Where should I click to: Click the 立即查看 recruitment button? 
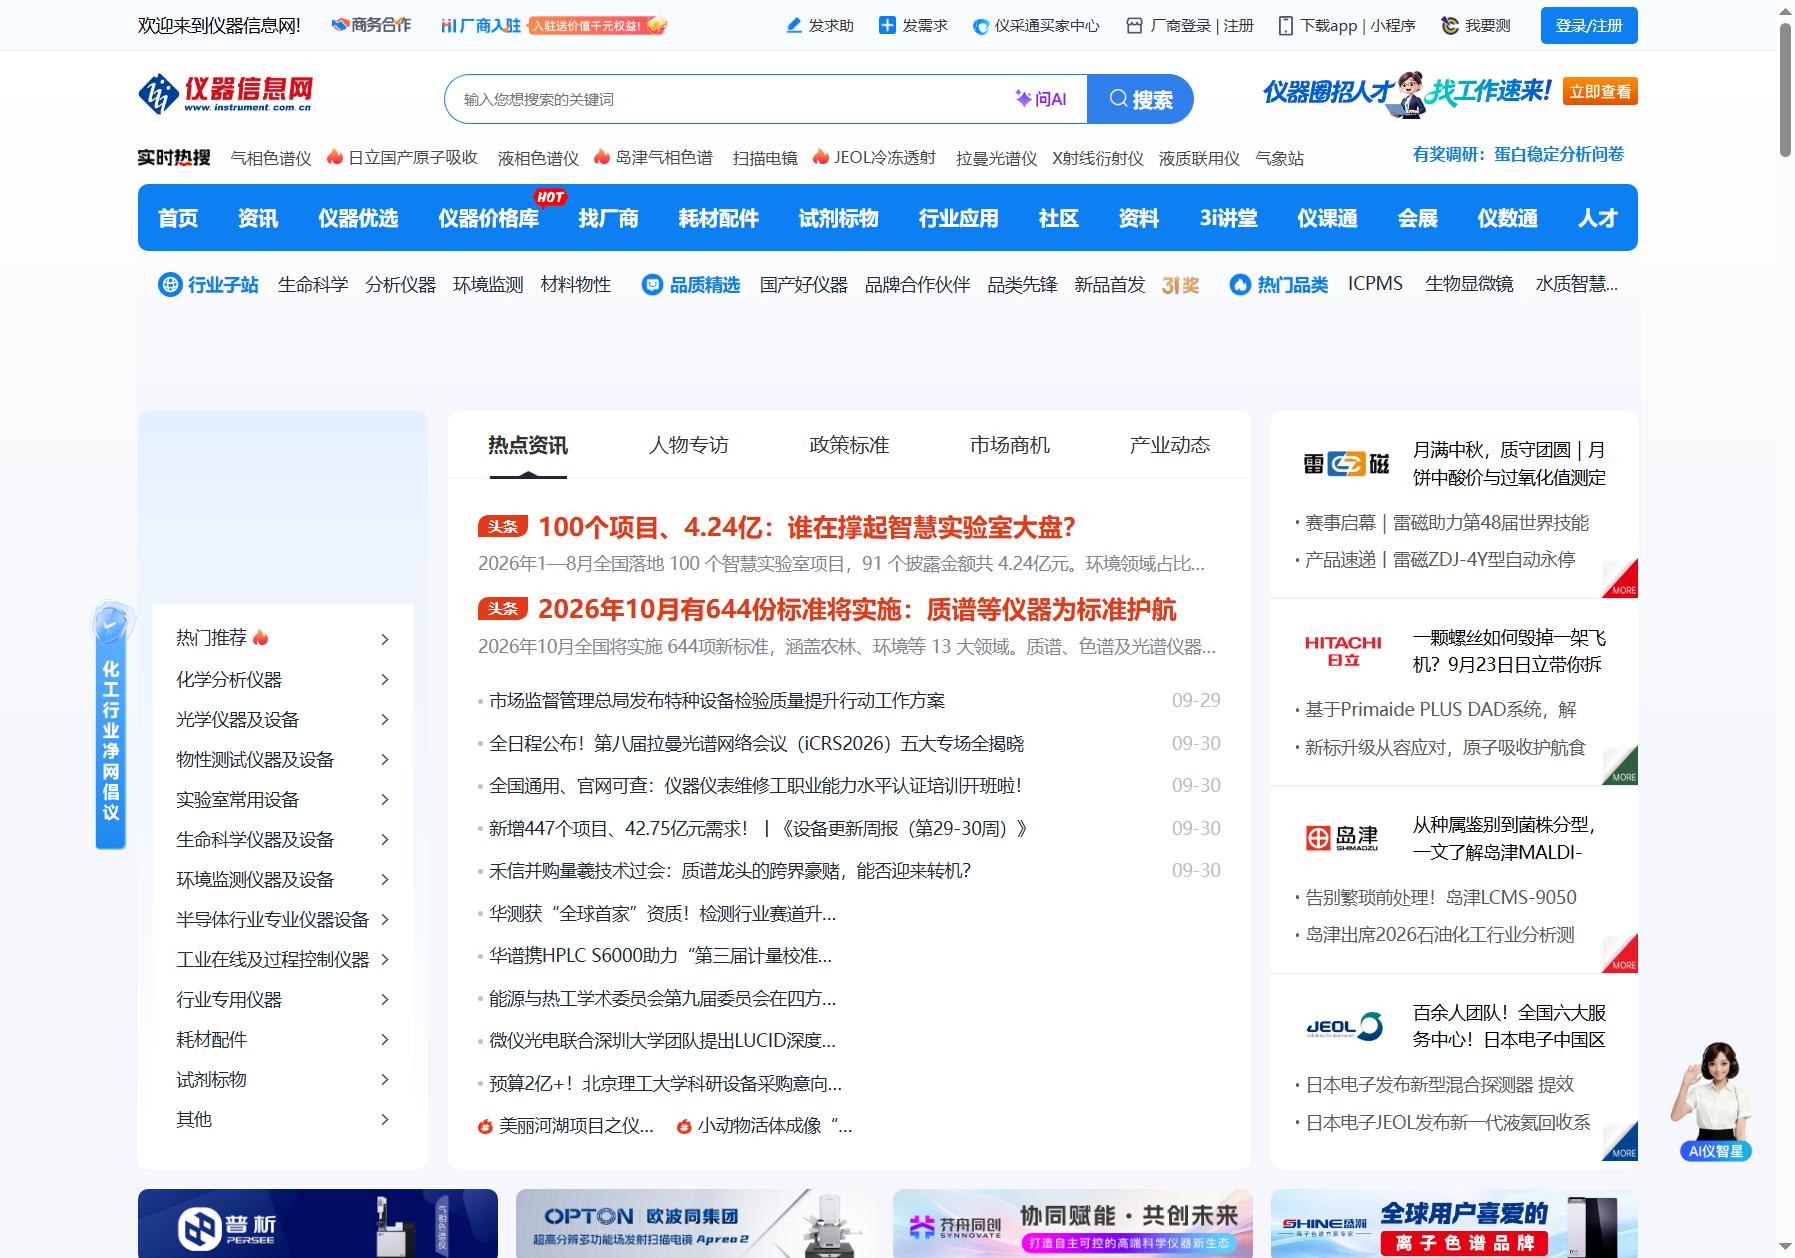pyautogui.click(x=1600, y=92)
